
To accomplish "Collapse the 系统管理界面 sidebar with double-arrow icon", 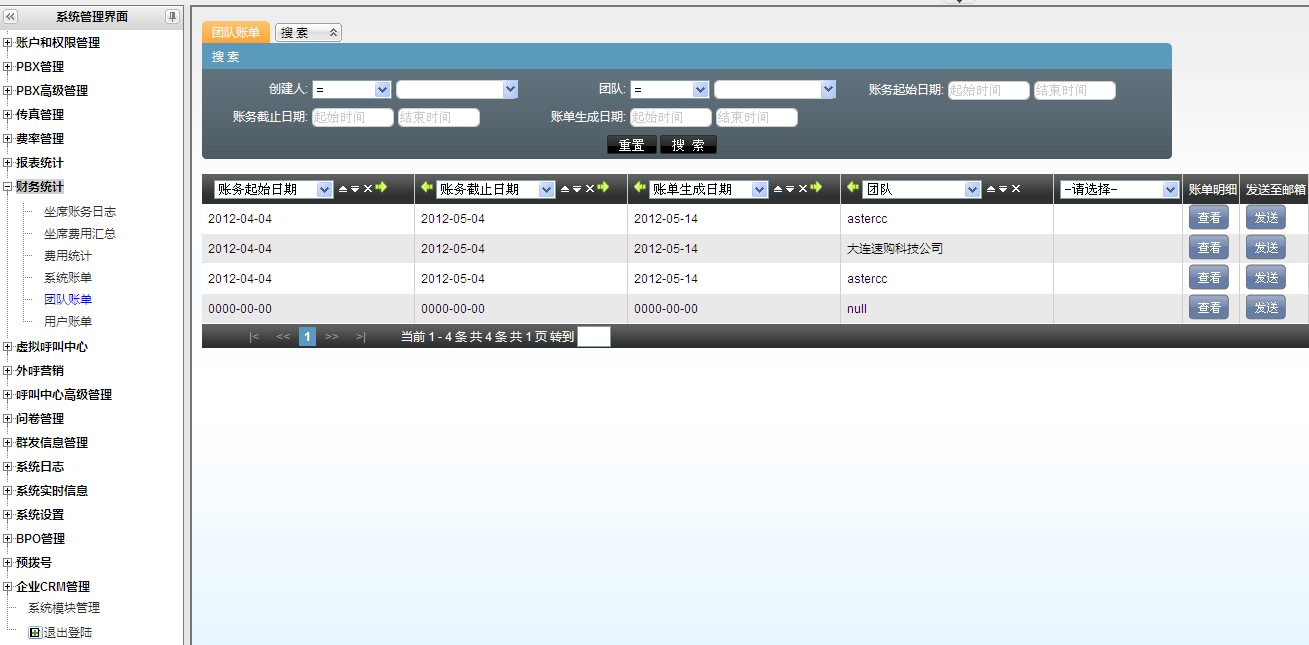I will pyautogui.click(x=11, y=16).
